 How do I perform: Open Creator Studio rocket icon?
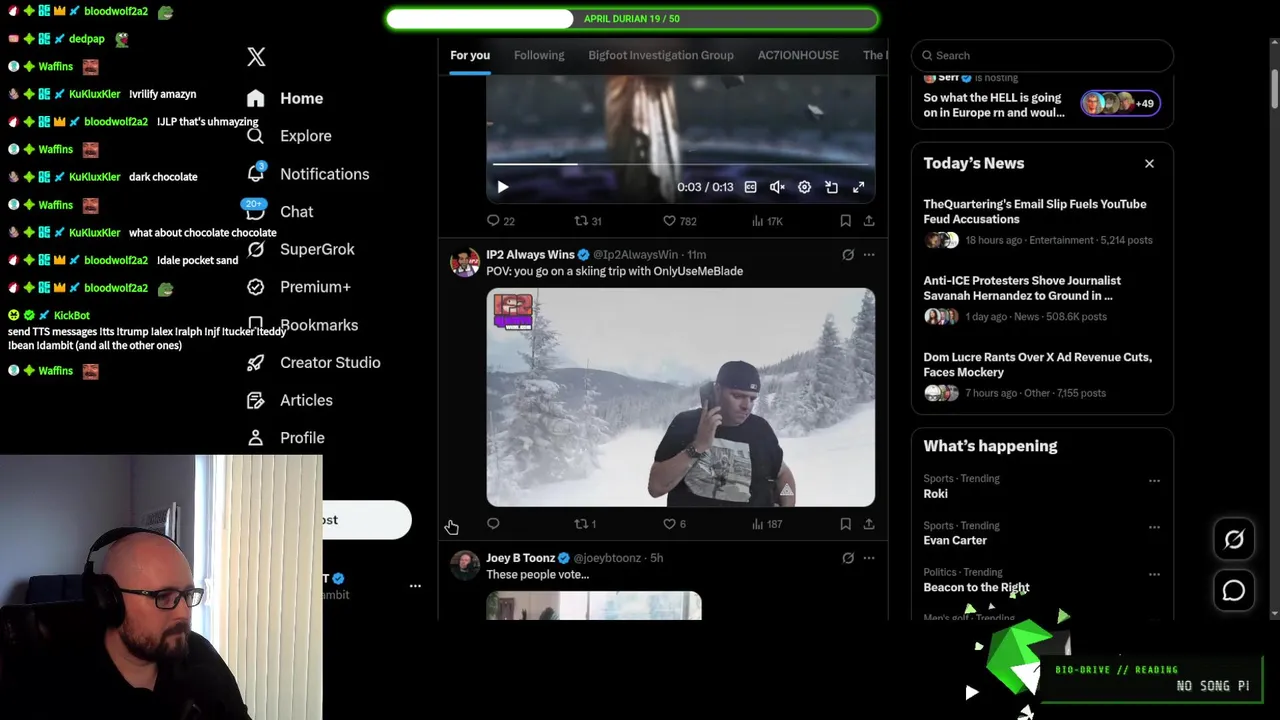[x=256, y=363]
